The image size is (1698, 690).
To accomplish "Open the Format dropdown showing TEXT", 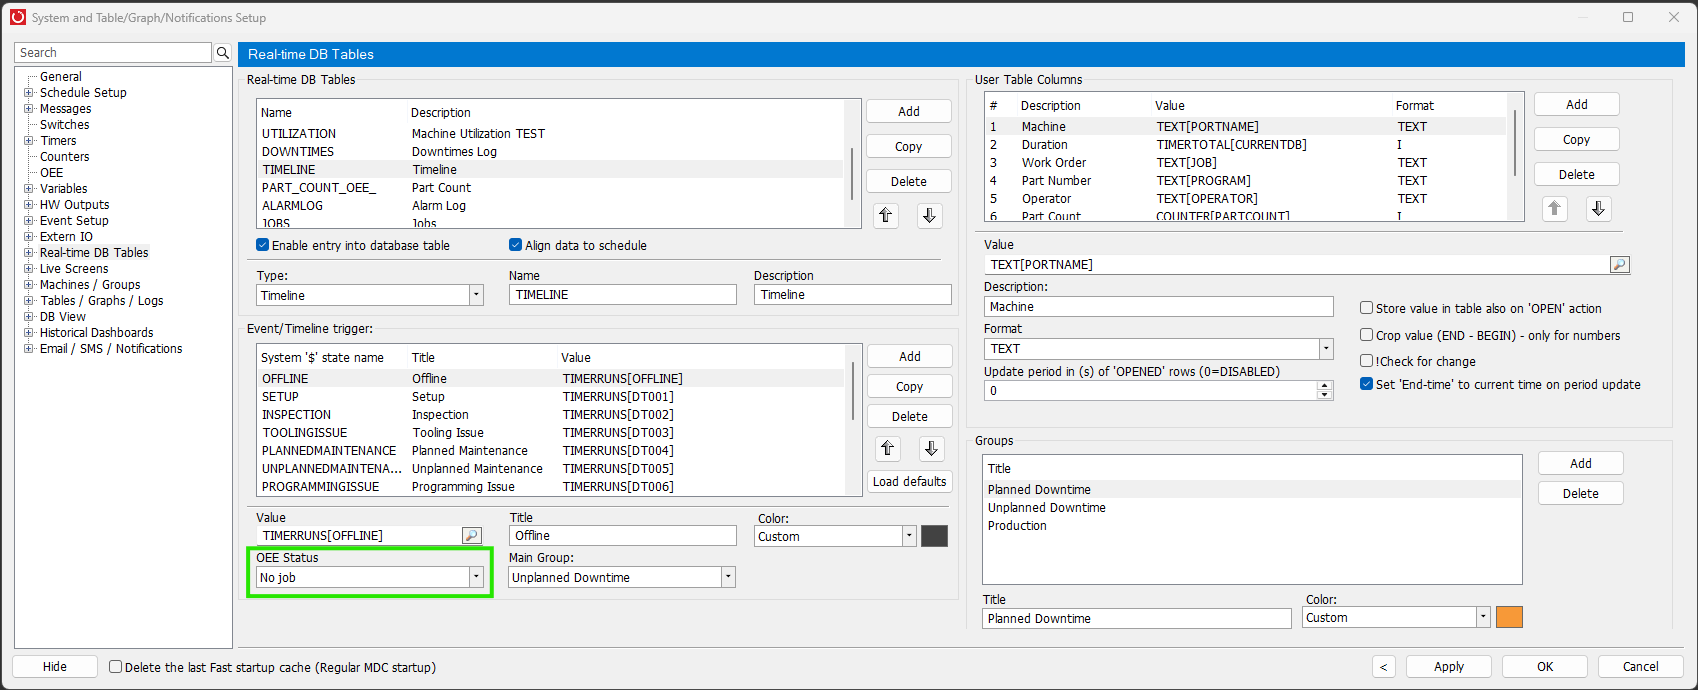I will 1326,349.
